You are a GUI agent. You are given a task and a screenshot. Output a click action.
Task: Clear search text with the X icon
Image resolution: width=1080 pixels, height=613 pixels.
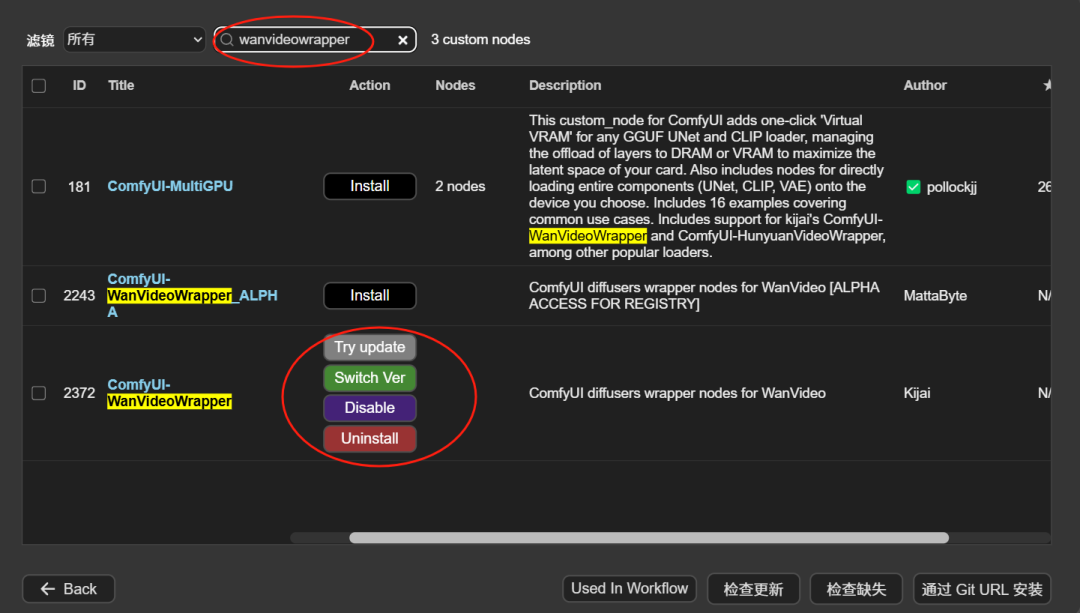tap(402, 40)
